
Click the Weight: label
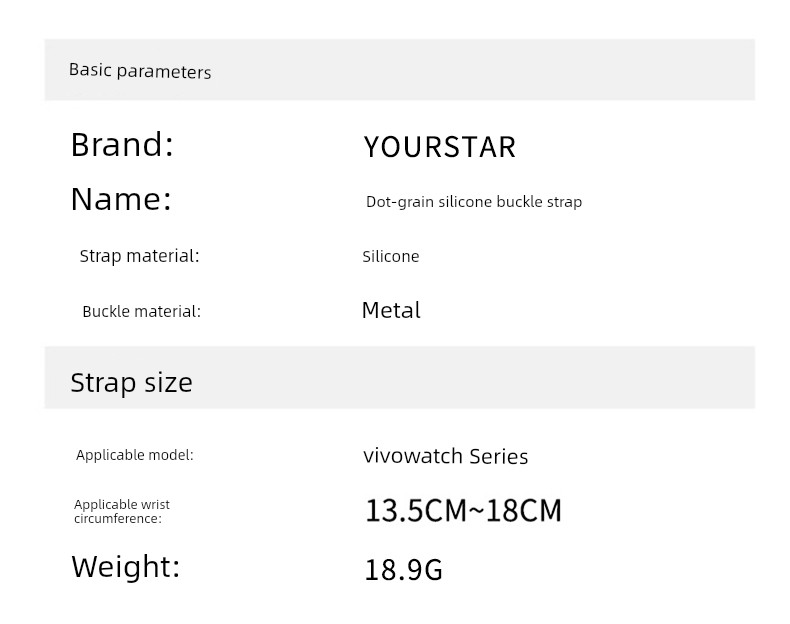click(x=126, y=567)
